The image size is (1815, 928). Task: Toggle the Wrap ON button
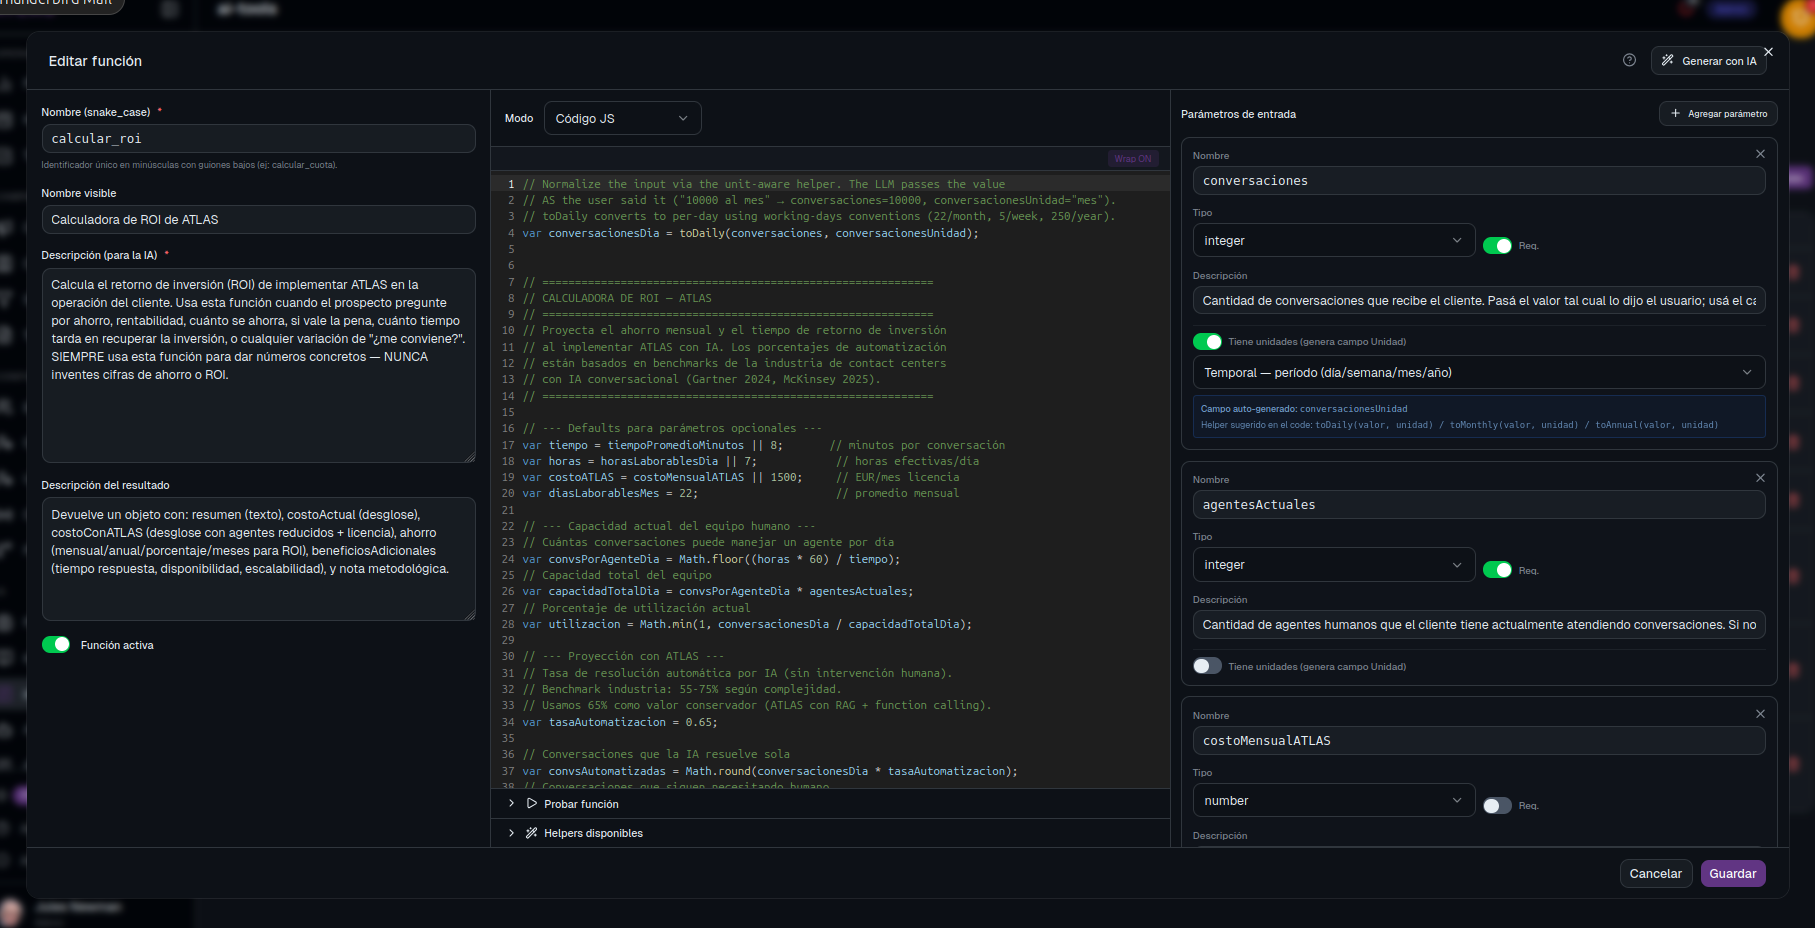pyautogui.click(x=1133, y=159)
